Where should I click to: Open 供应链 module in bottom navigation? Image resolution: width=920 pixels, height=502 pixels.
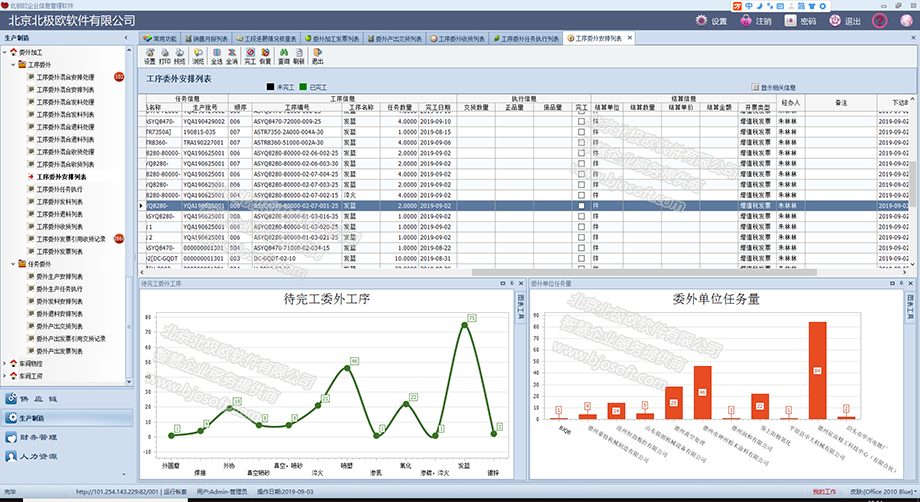(x=67, y=399)
